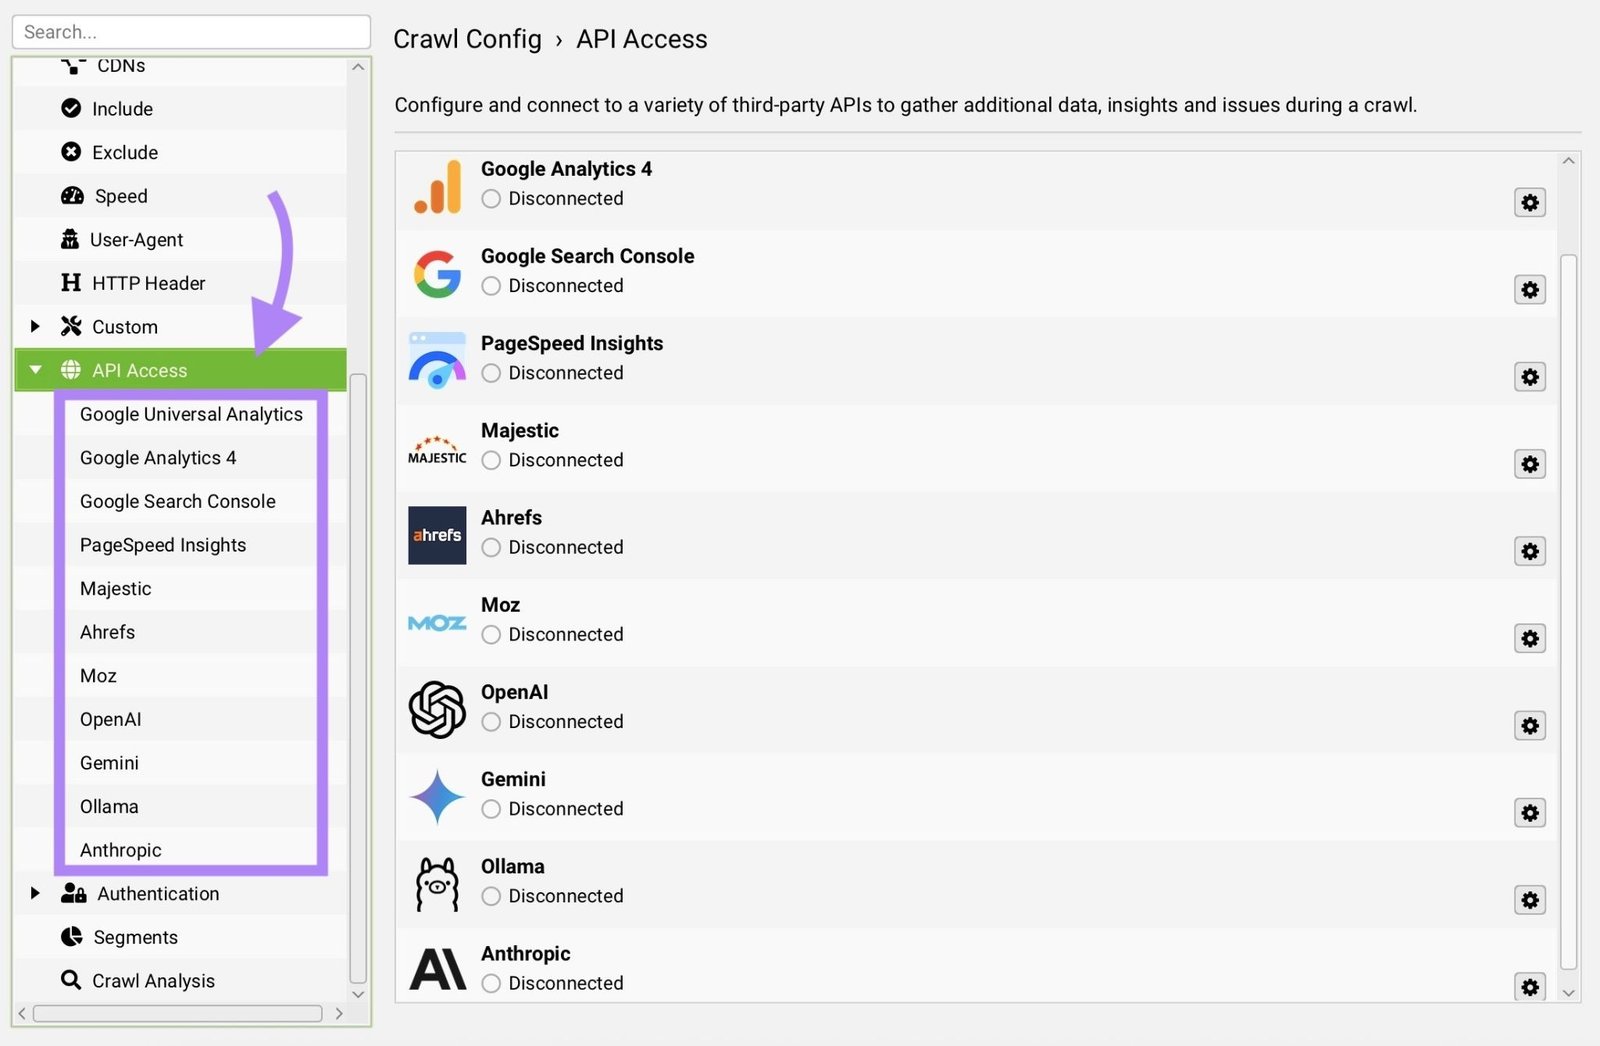Click the PageSpeed Insights gauge logo
The width and height of the screenshot is (1600, 1046).
(x=438, y=360)
